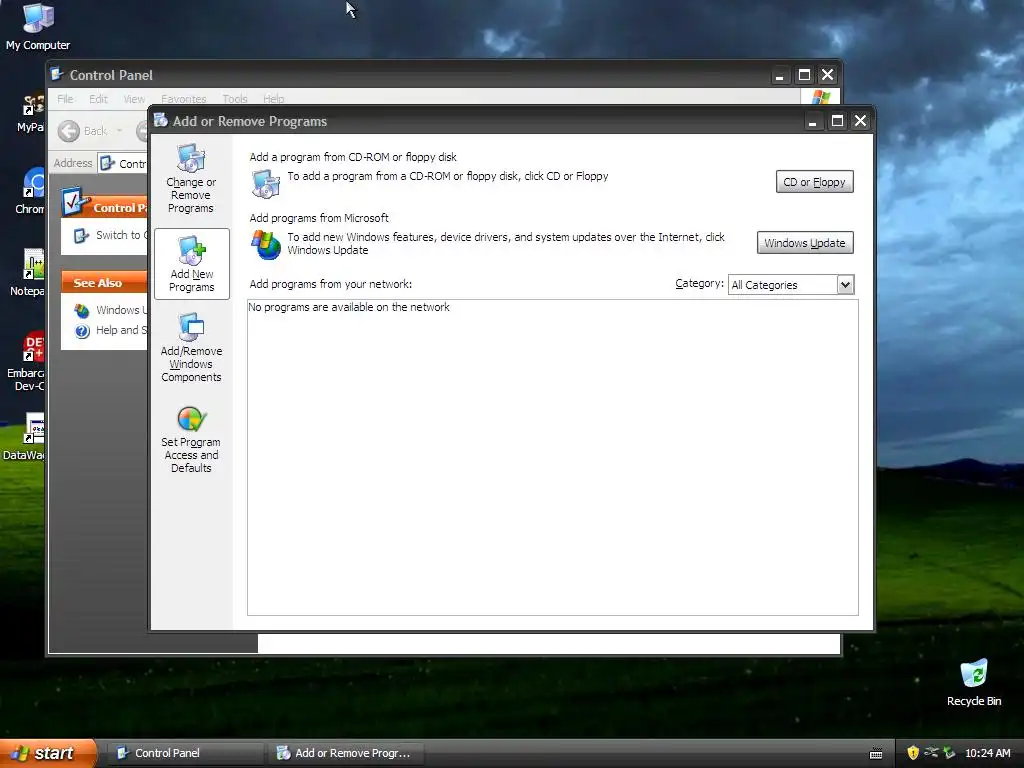Click Add or Remove Programs title bar icon
This screenshot has height=768, width=1024.
pos(161,120)
